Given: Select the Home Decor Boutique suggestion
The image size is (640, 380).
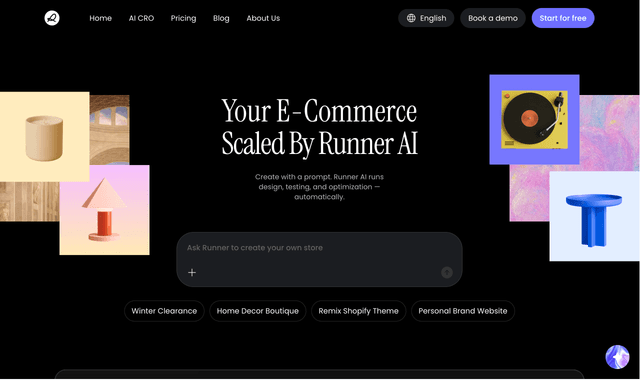Looking at the screenshot, I should 258,311.
